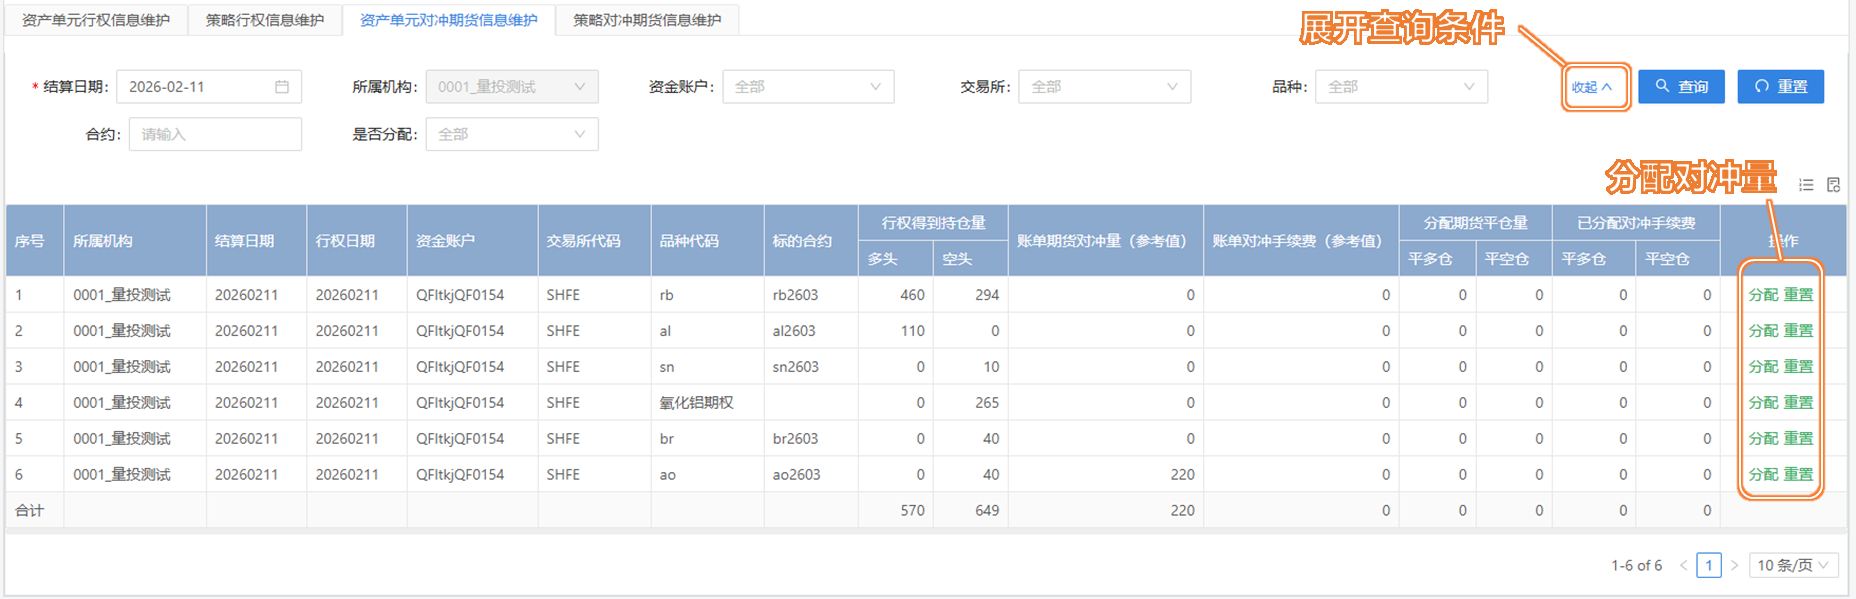The height and width of the screenshot is (599, 1856).
Task: Open the 资金账户 dropdown
Action: coord(807,87)
